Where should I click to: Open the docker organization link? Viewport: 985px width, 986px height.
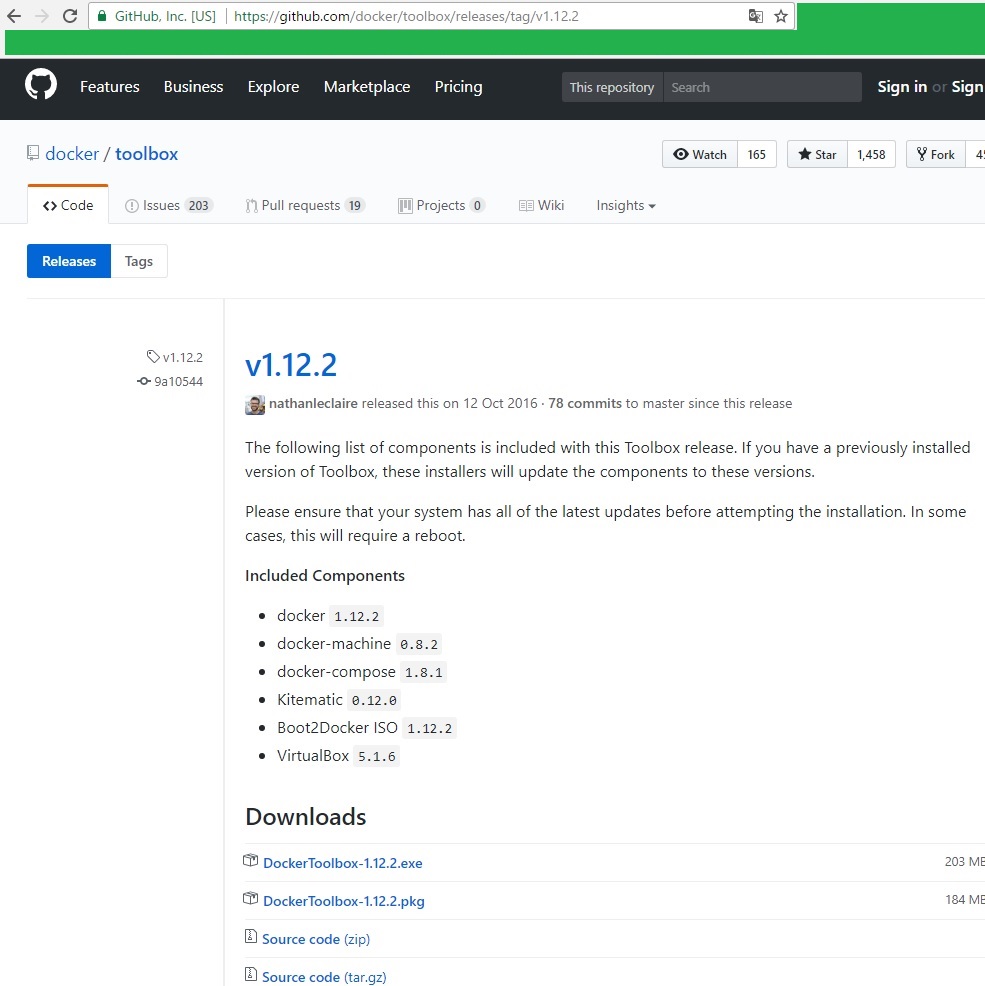click(x=72, y=154)
